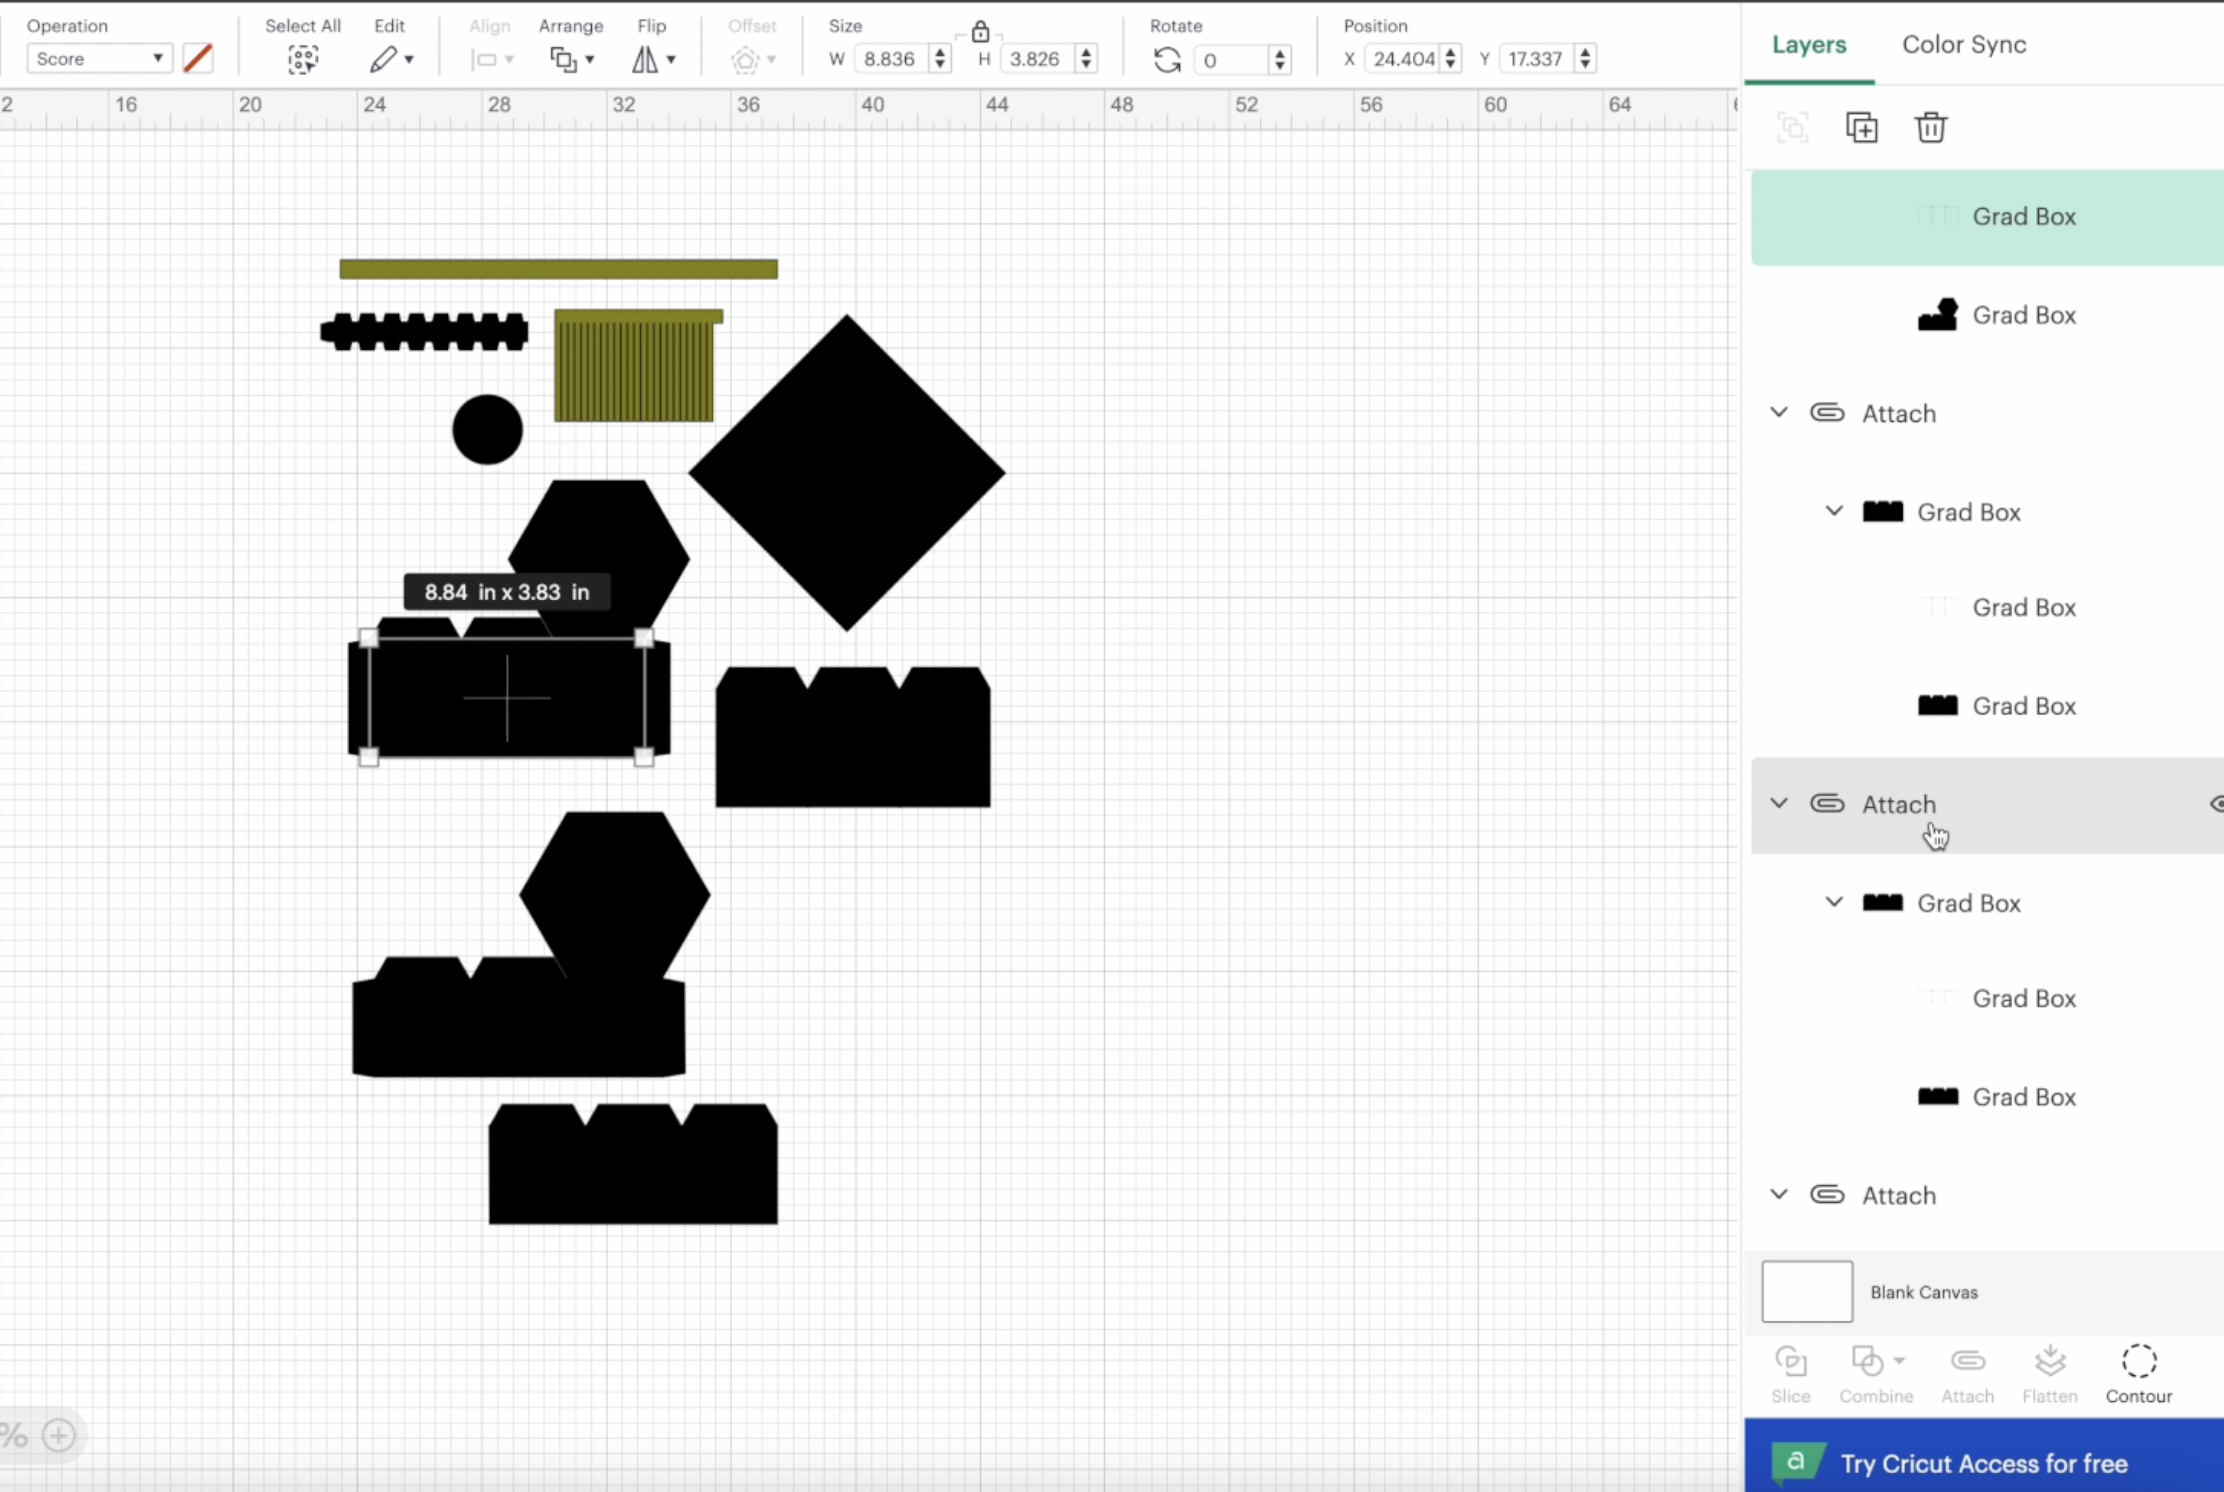
Task: Collapse Grad Box under second Attach
Action: coord(1834,902)
